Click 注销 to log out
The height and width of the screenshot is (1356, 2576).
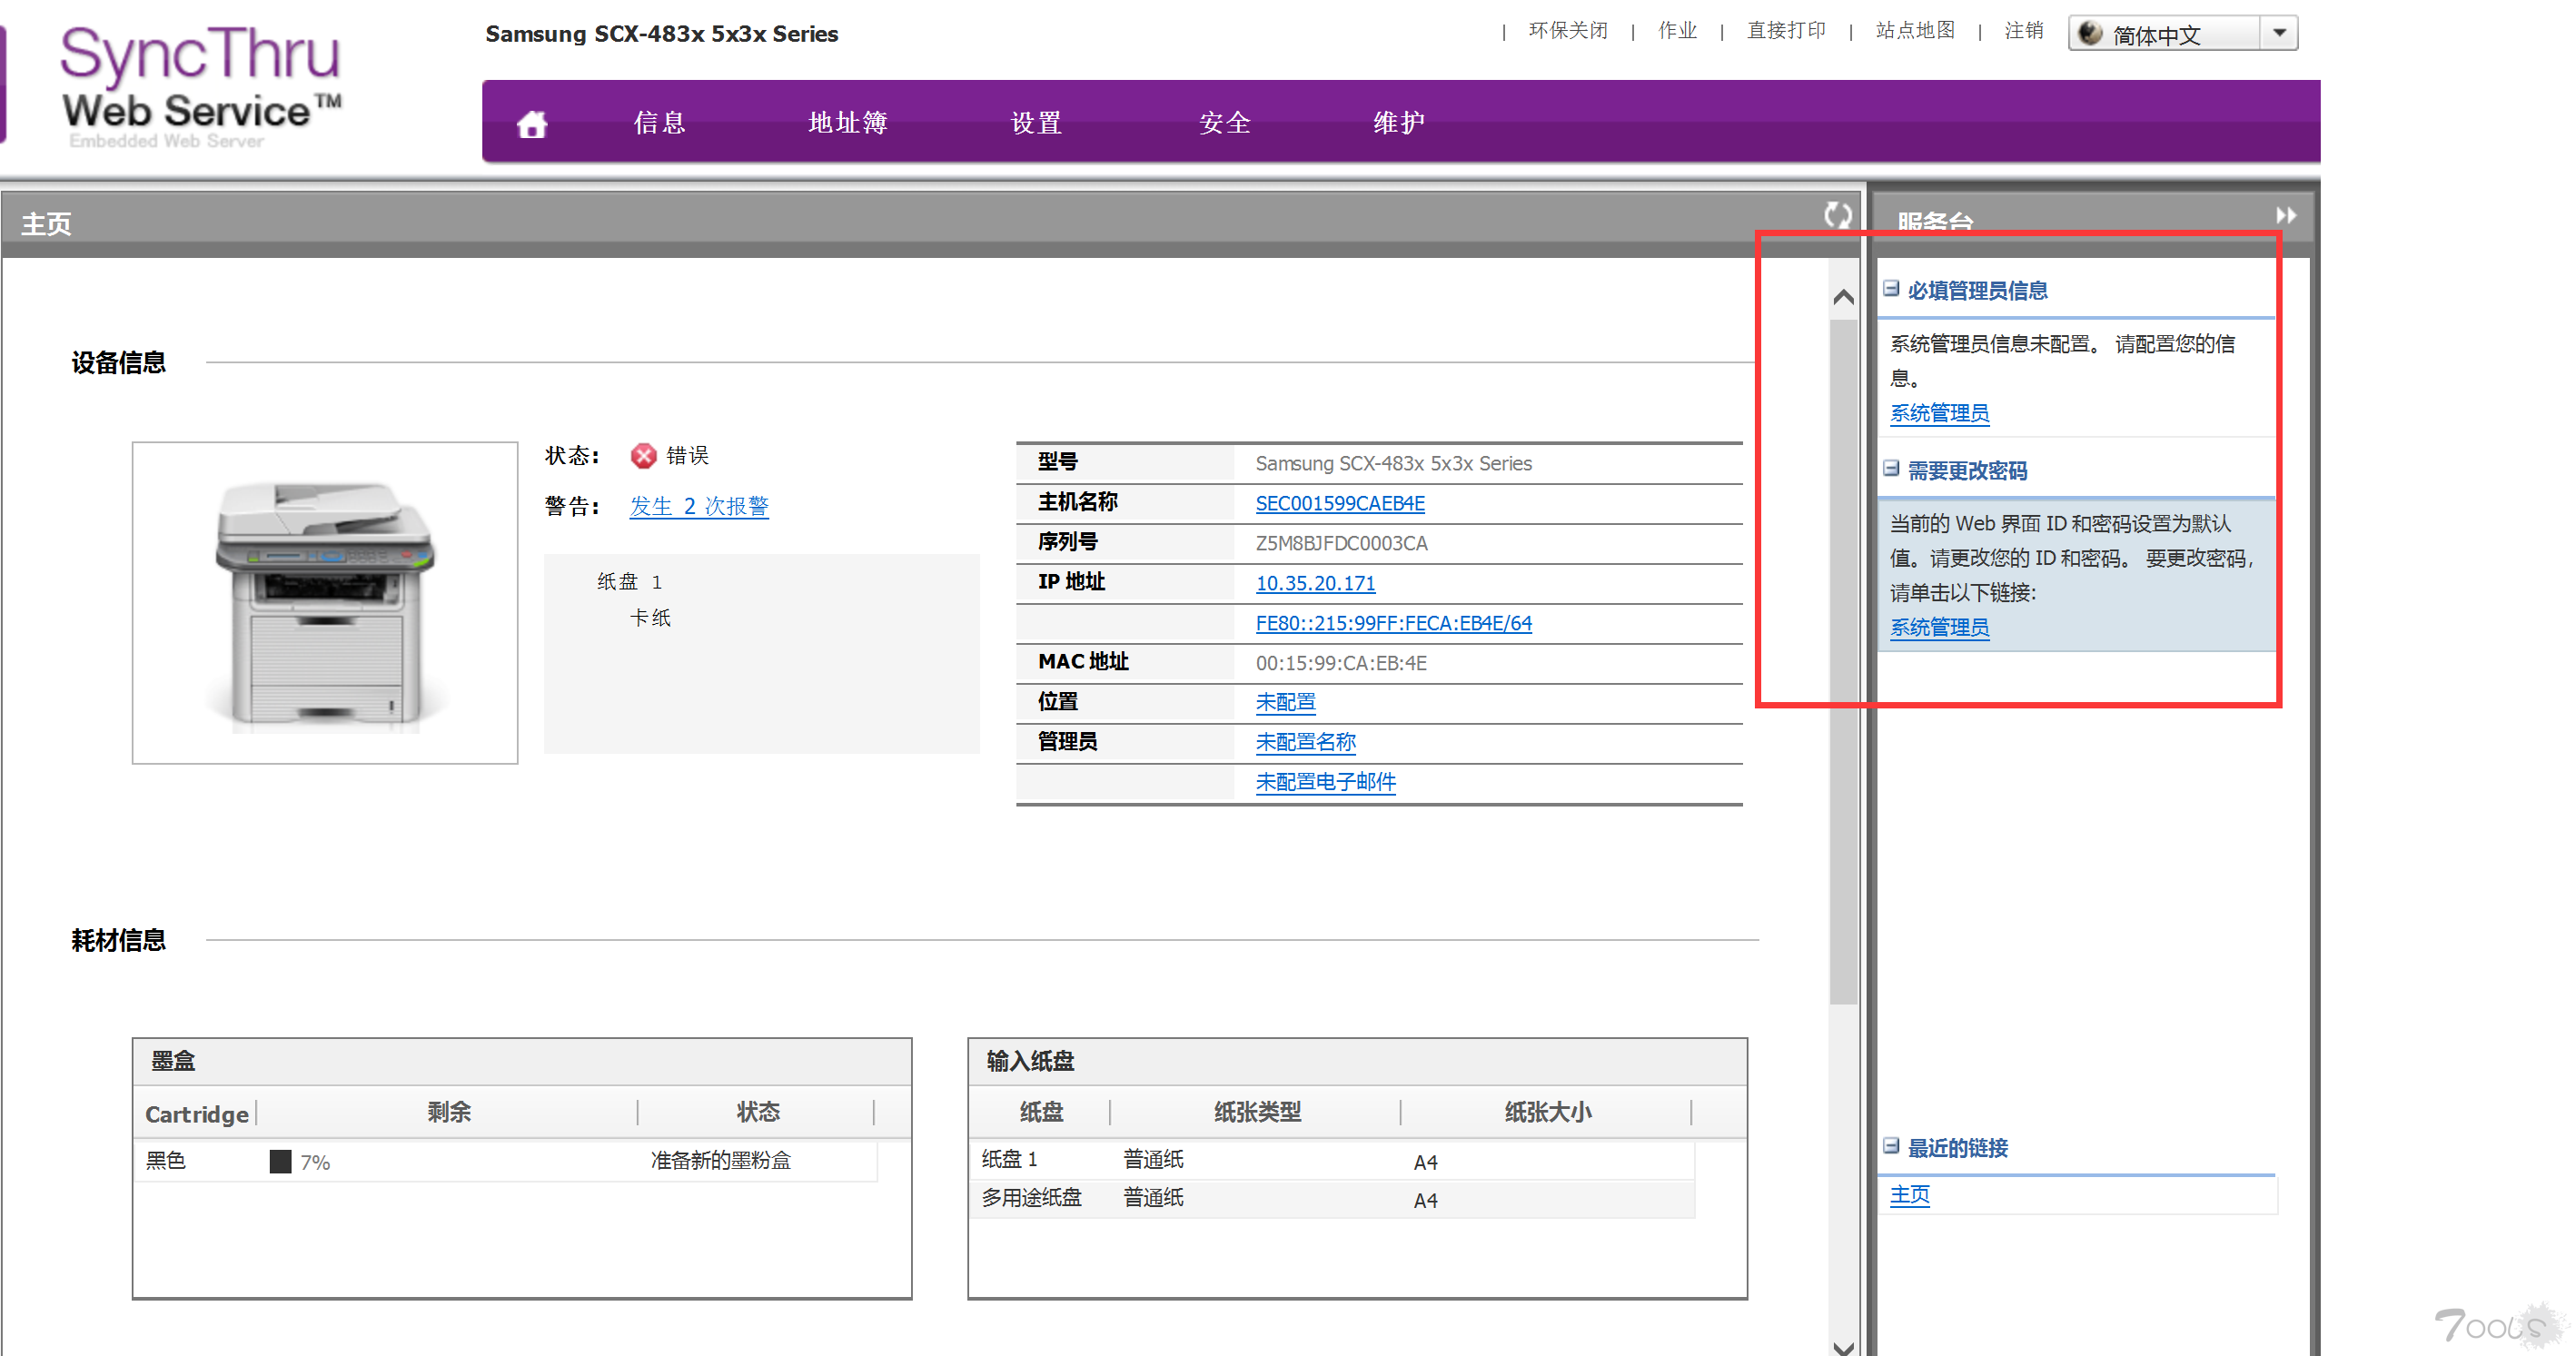pos(2024,31)
